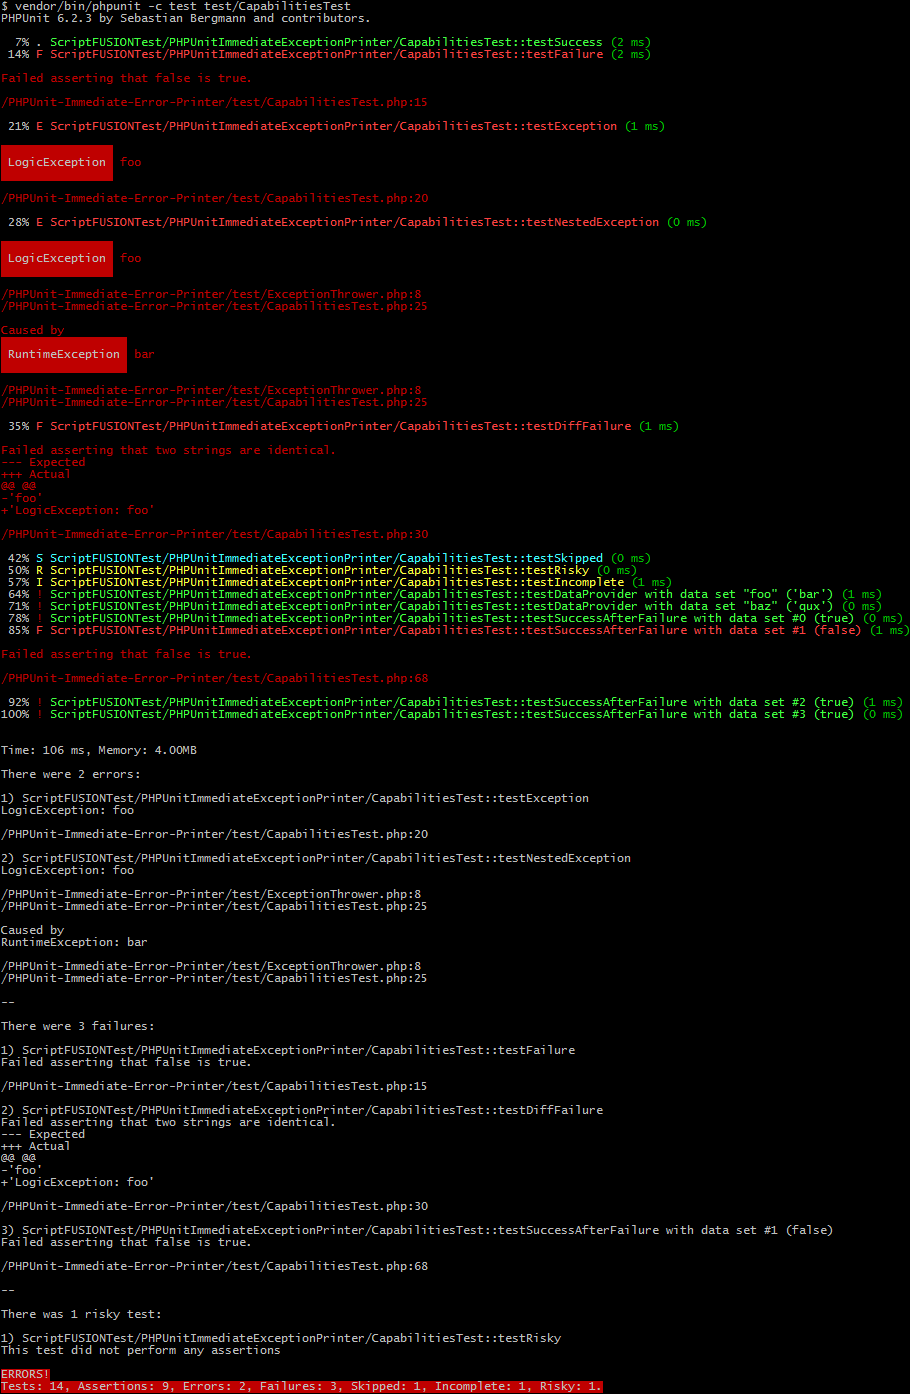Select the 100% progress line

(x=400, y=713)
